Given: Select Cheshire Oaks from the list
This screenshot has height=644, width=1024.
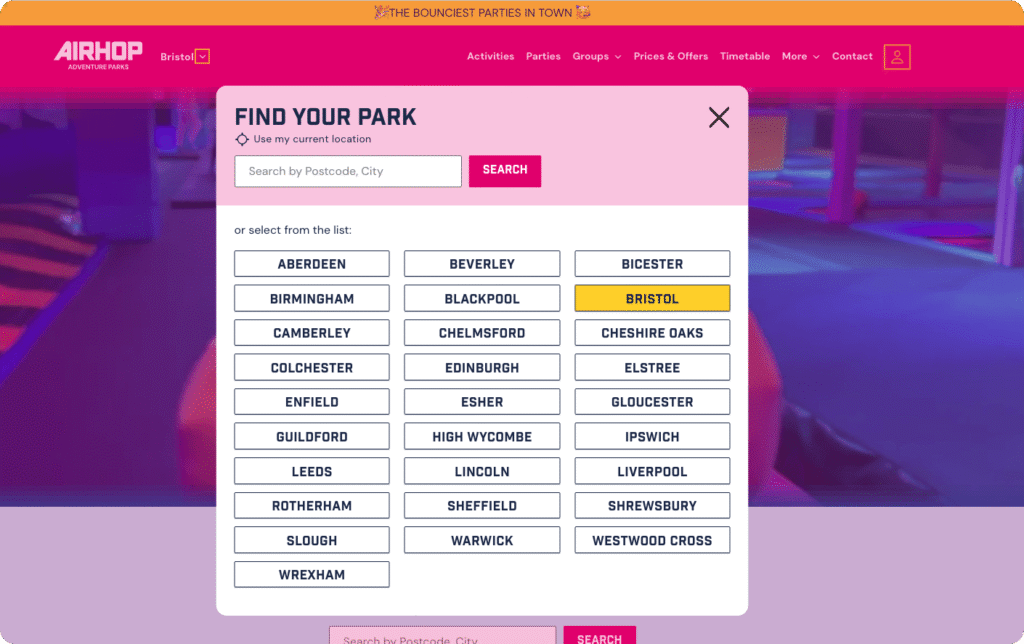Looking at the screenshot, I should coord(652,333).
